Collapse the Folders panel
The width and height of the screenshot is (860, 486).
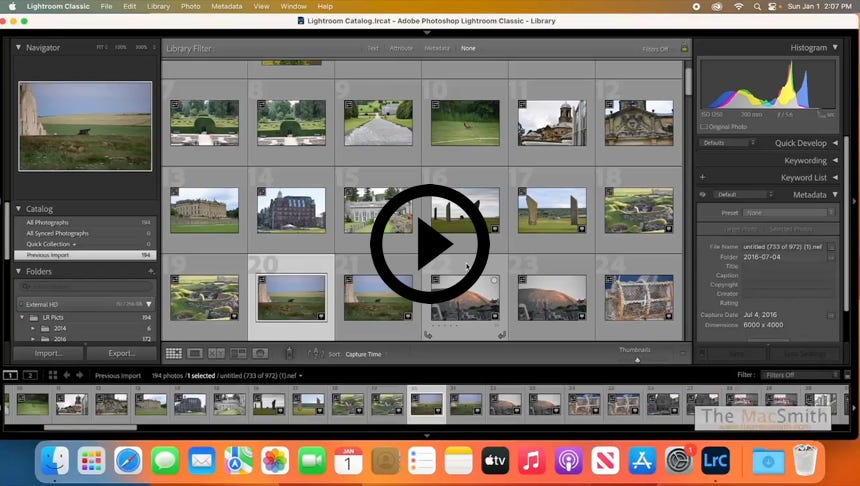18,271
